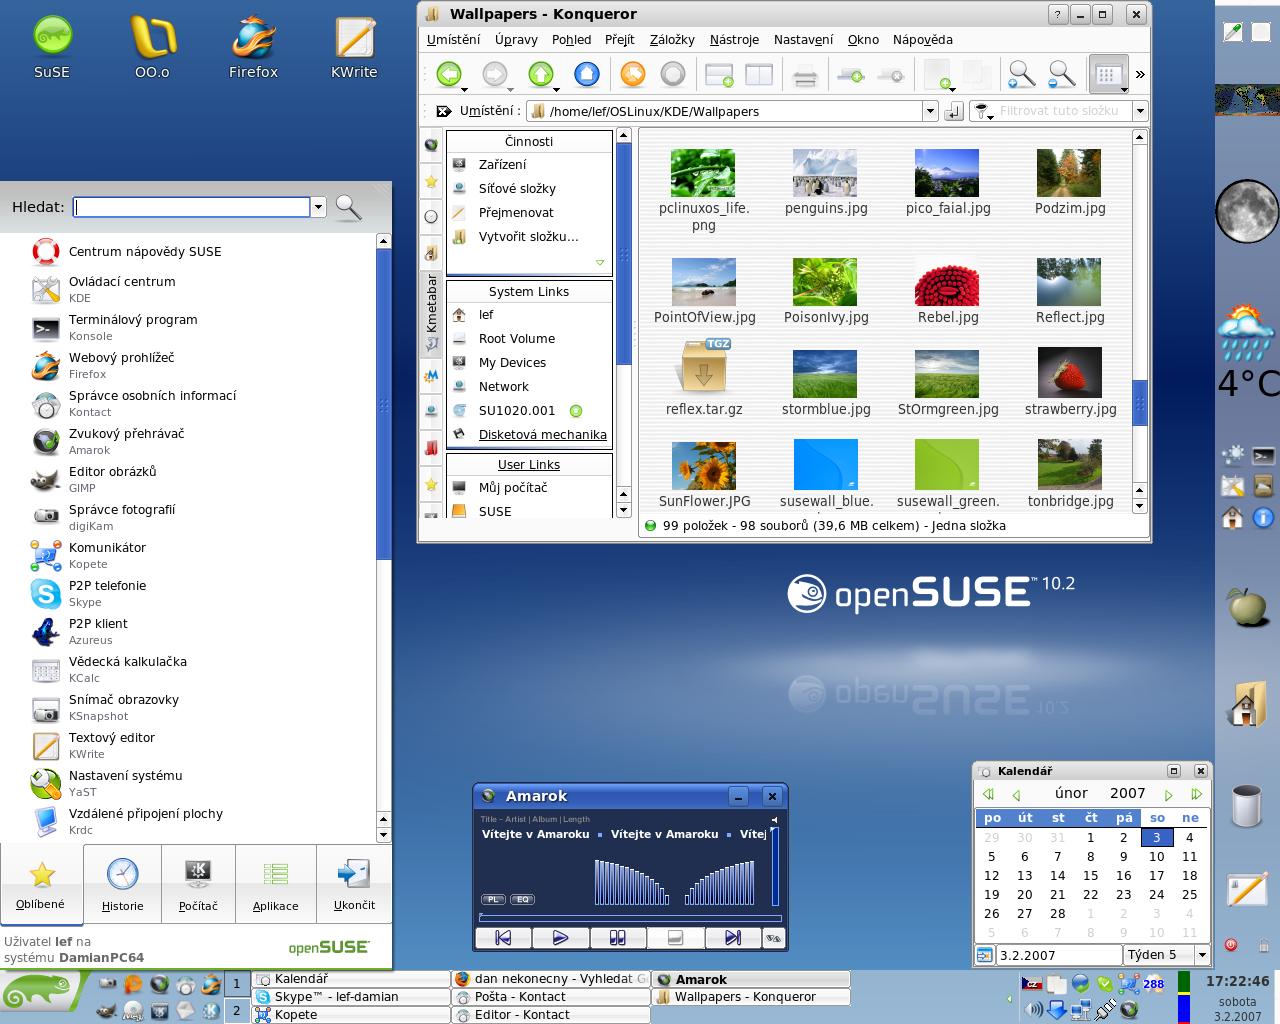
Task: Skip to next track in Amarok
Action: click(x=732, y=938)
